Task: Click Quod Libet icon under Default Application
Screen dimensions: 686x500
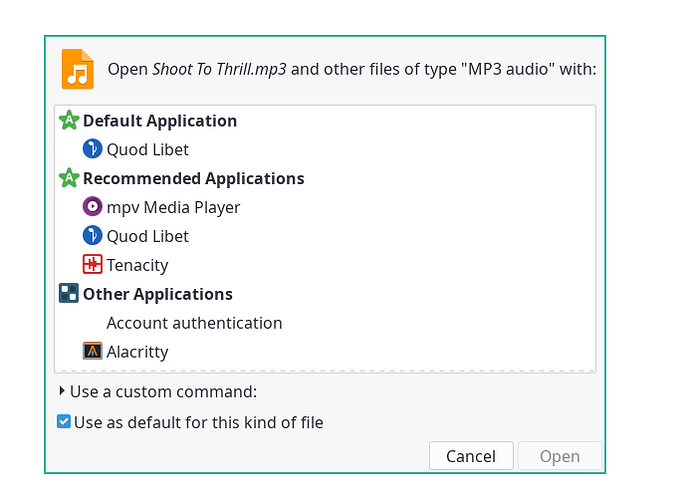Action: (92, 149)
